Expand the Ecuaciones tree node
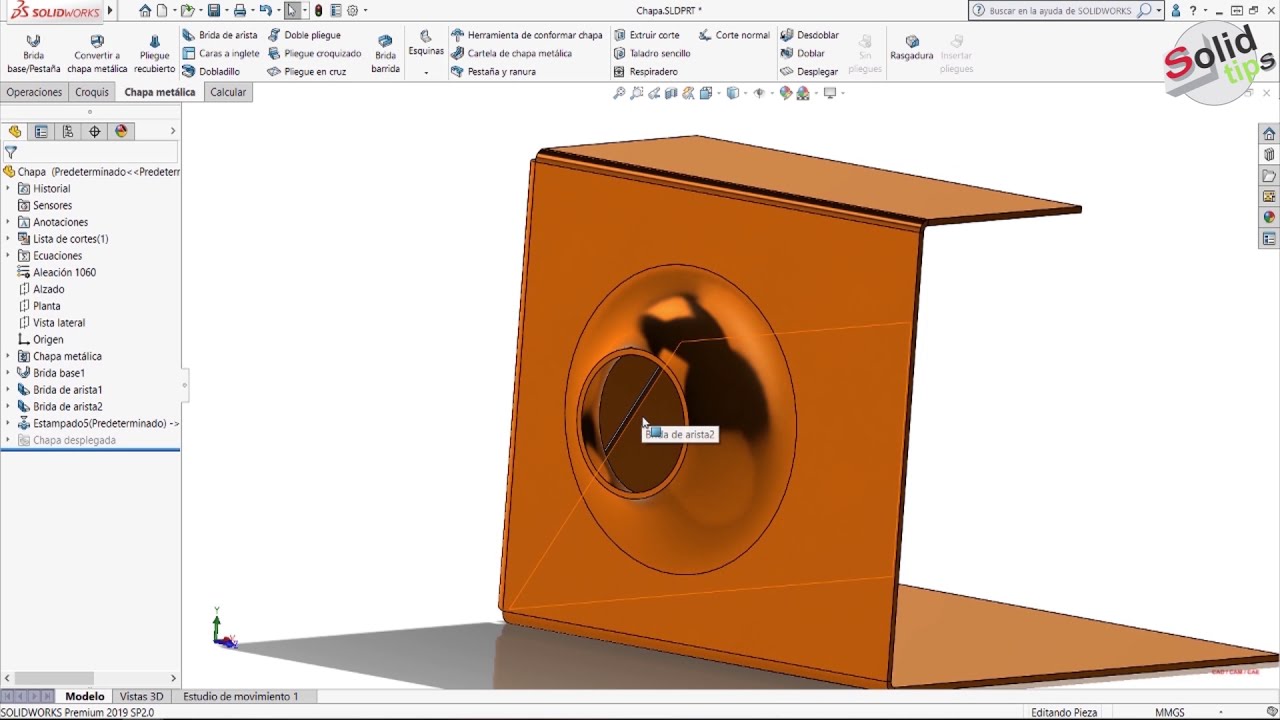The width and height of the screenshot is (1280, 720). 8,255
